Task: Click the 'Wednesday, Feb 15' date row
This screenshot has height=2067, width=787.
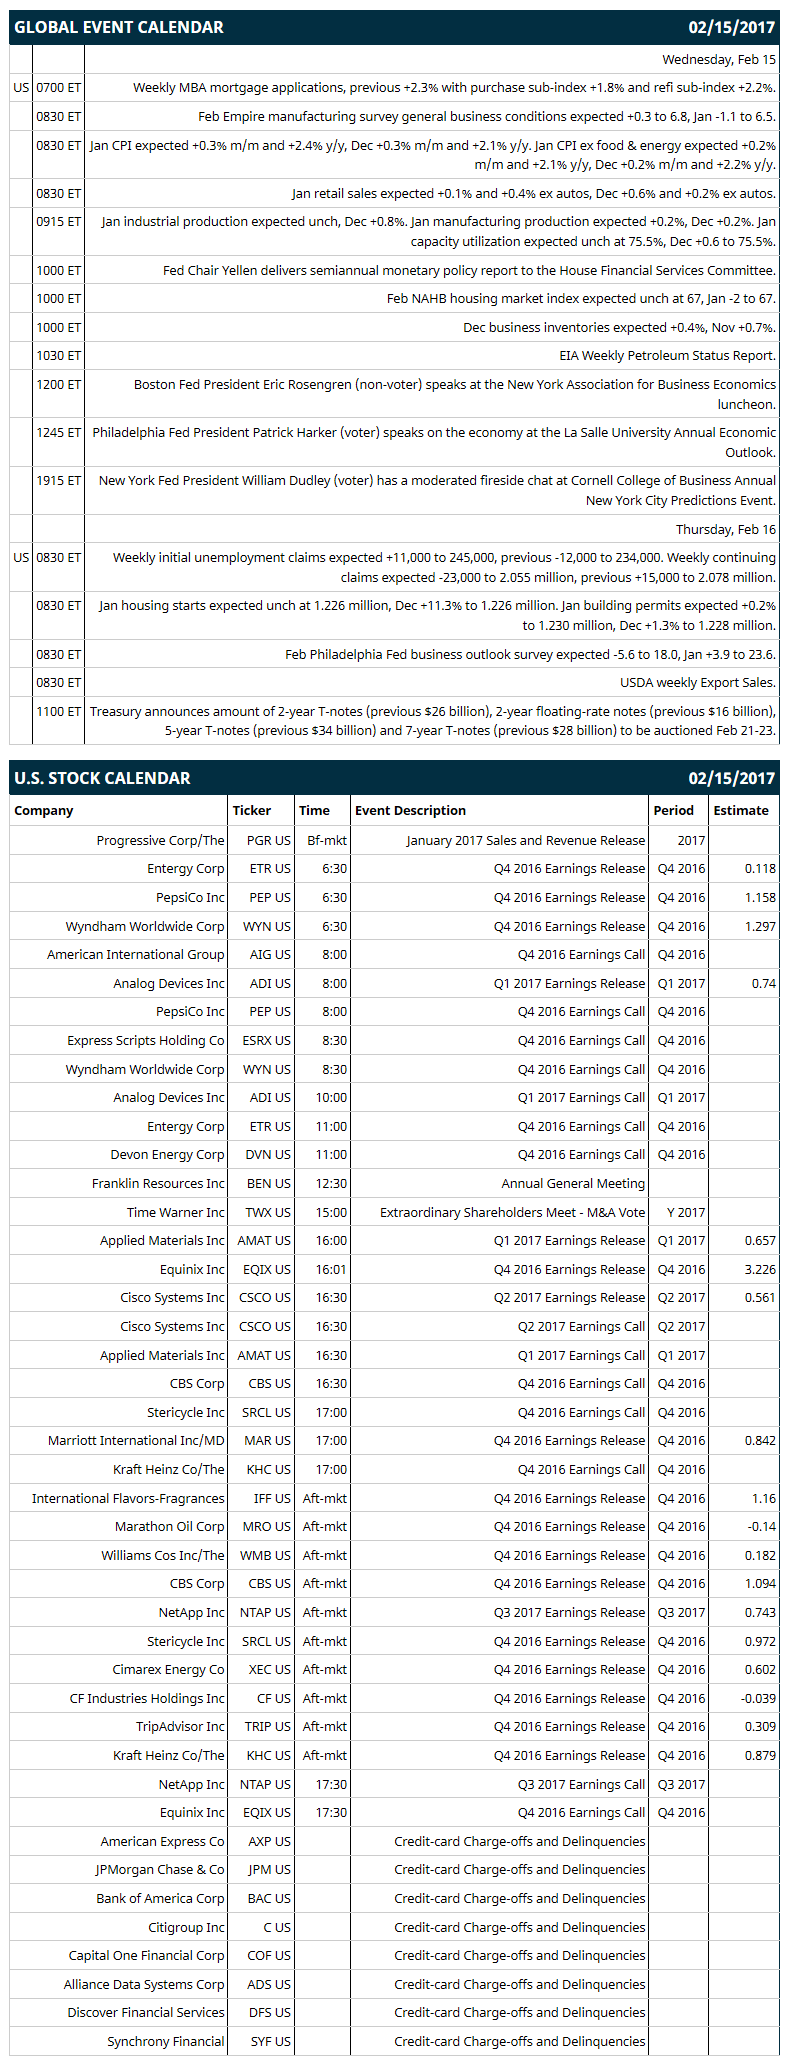Action: (x=719, y=60)
